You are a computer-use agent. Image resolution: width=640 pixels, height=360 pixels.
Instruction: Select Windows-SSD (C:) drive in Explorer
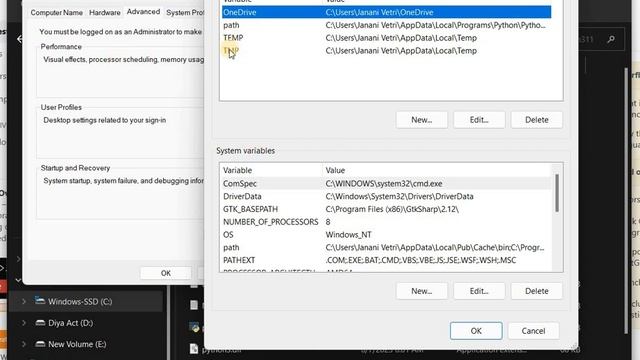click(x=80, y=302)
